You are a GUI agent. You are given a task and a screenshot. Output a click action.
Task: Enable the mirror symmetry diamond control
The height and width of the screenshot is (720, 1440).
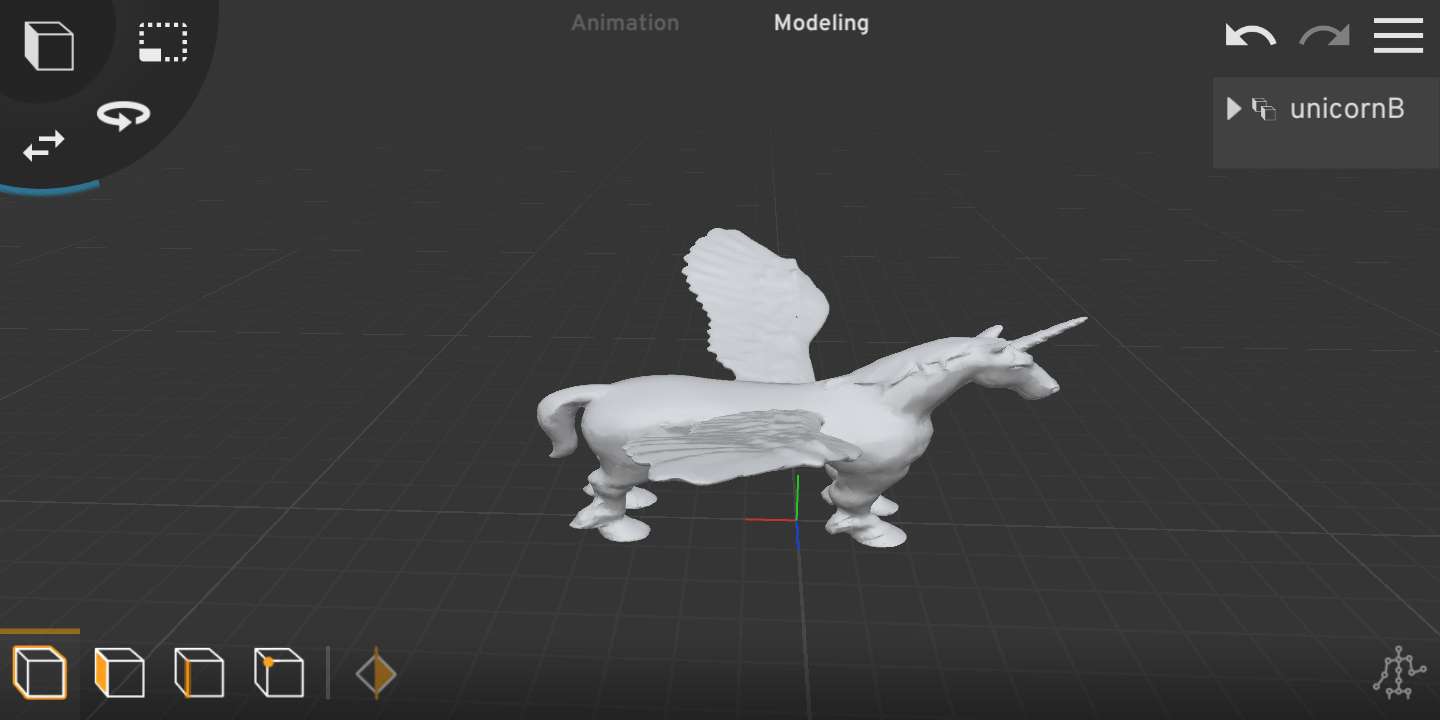pos(375,673)
